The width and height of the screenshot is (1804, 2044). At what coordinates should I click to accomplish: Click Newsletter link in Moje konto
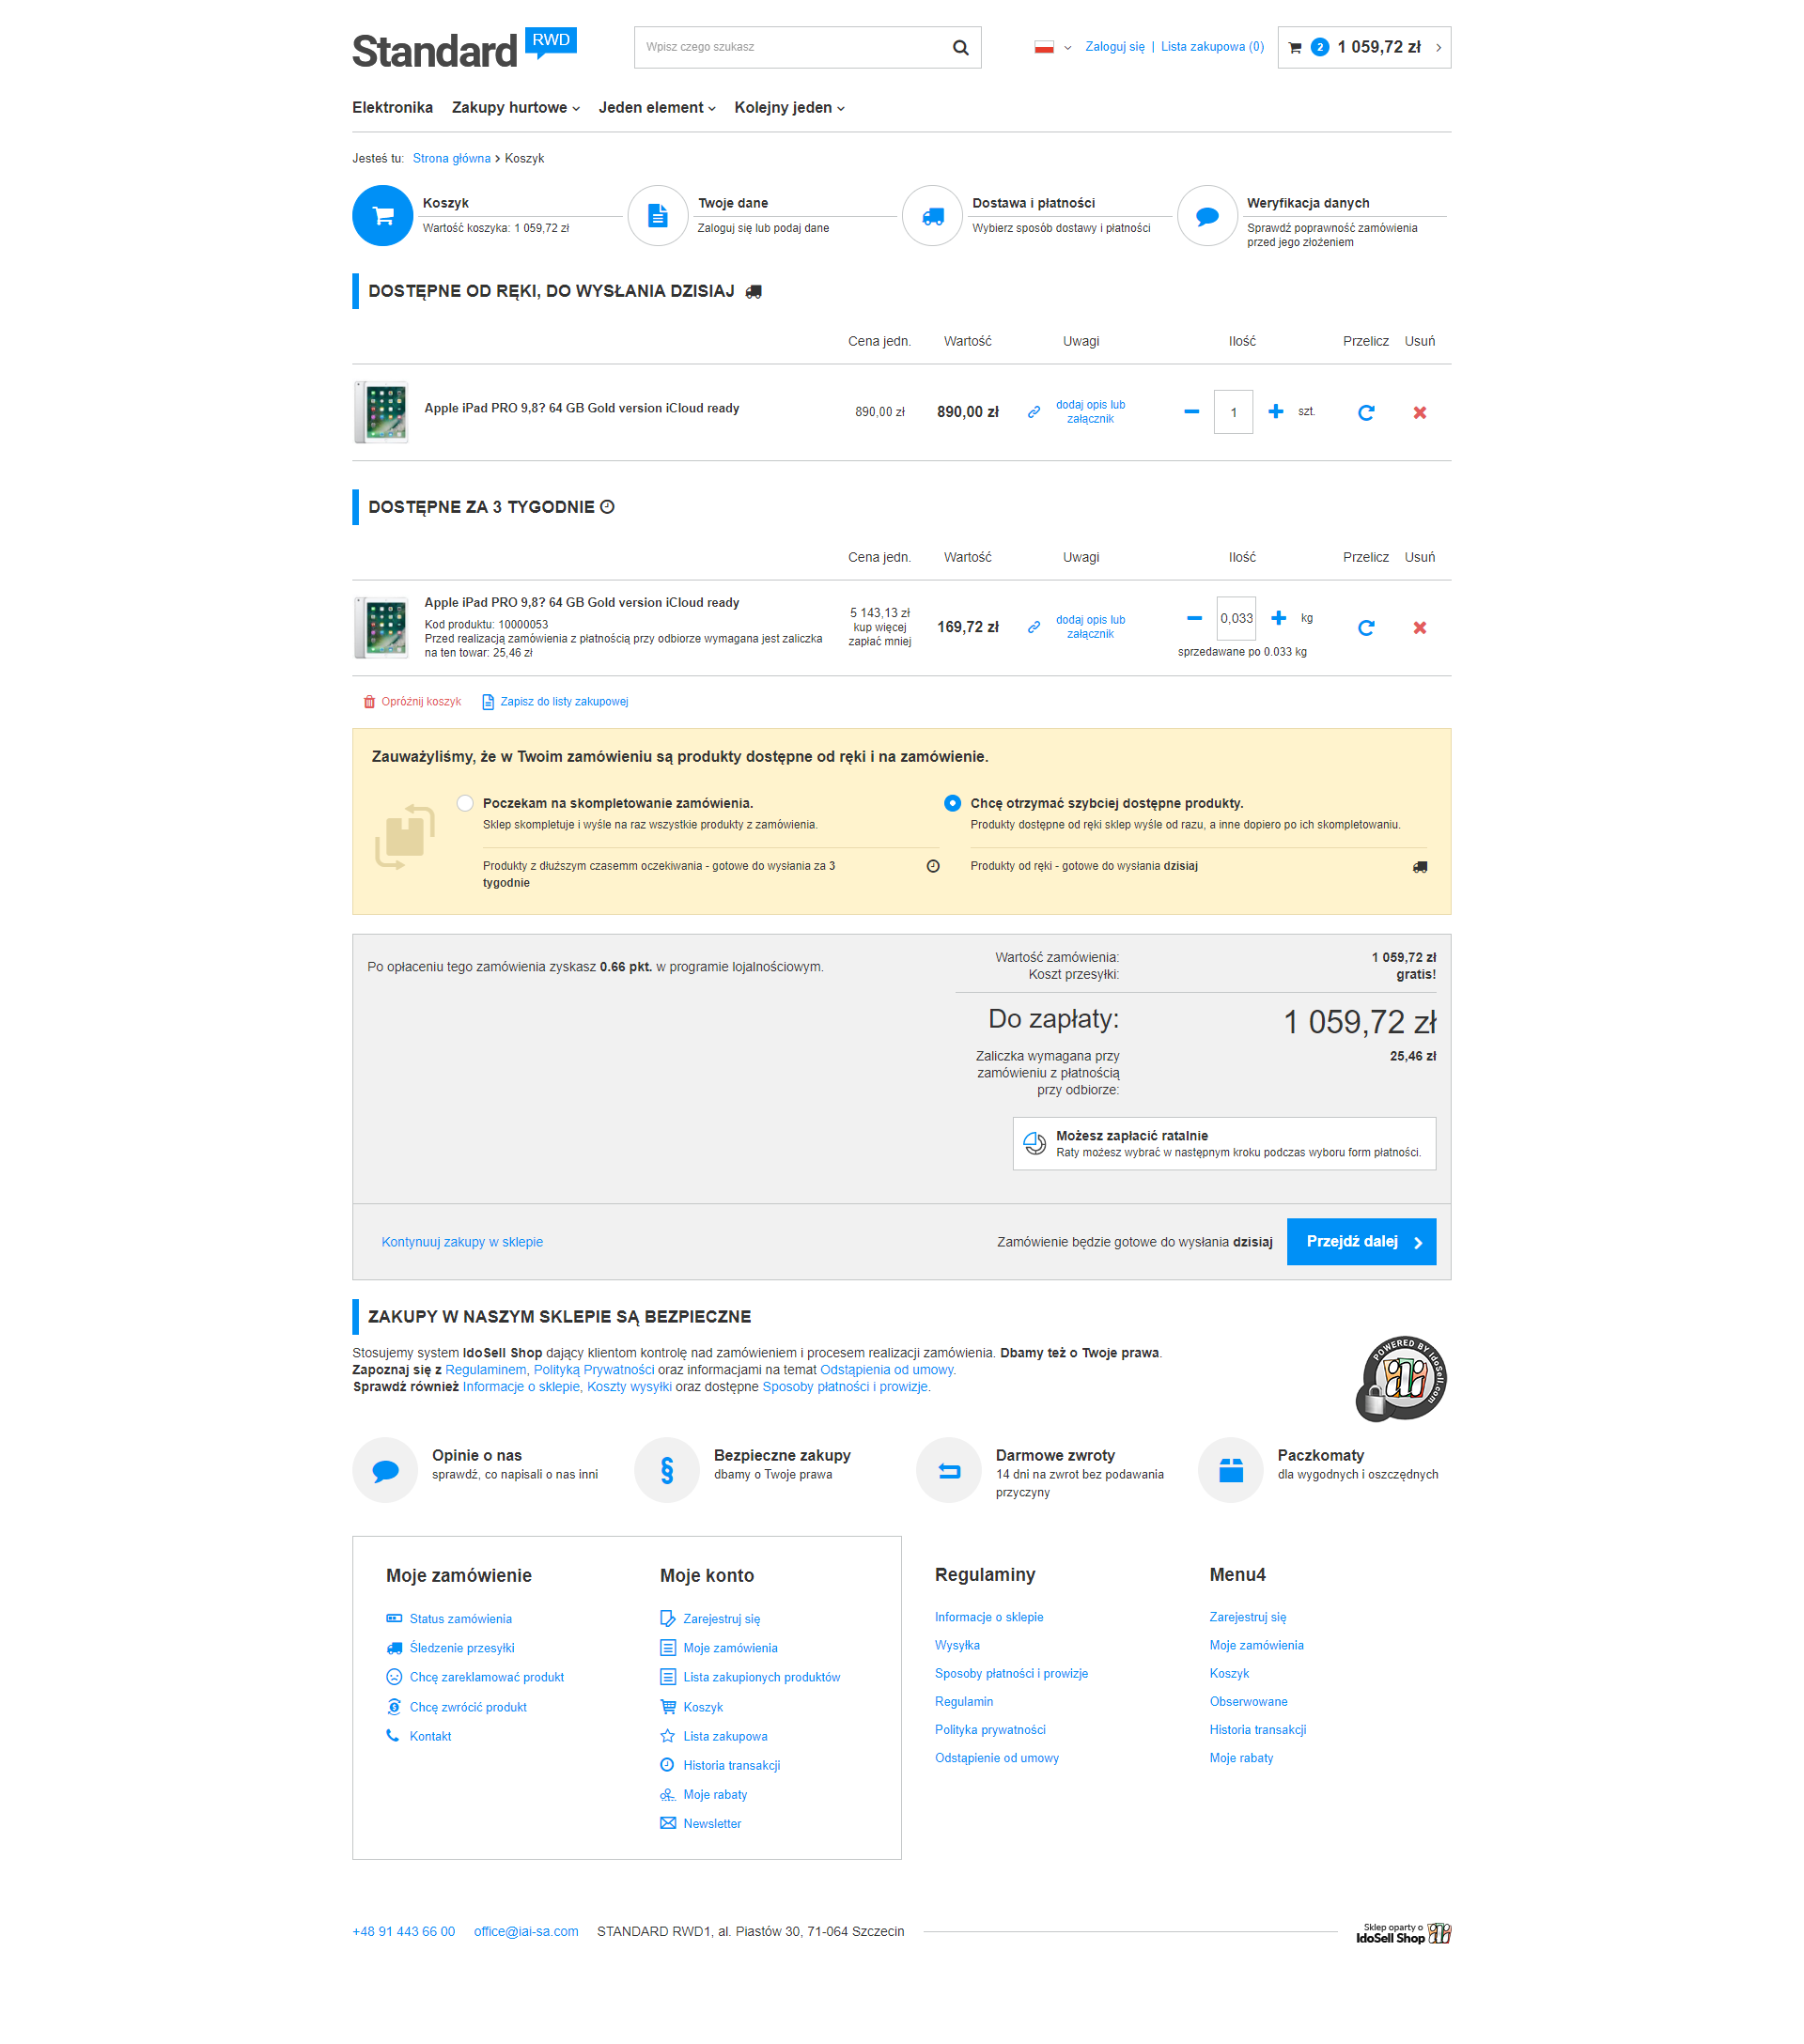click(x=712, y=1823)
